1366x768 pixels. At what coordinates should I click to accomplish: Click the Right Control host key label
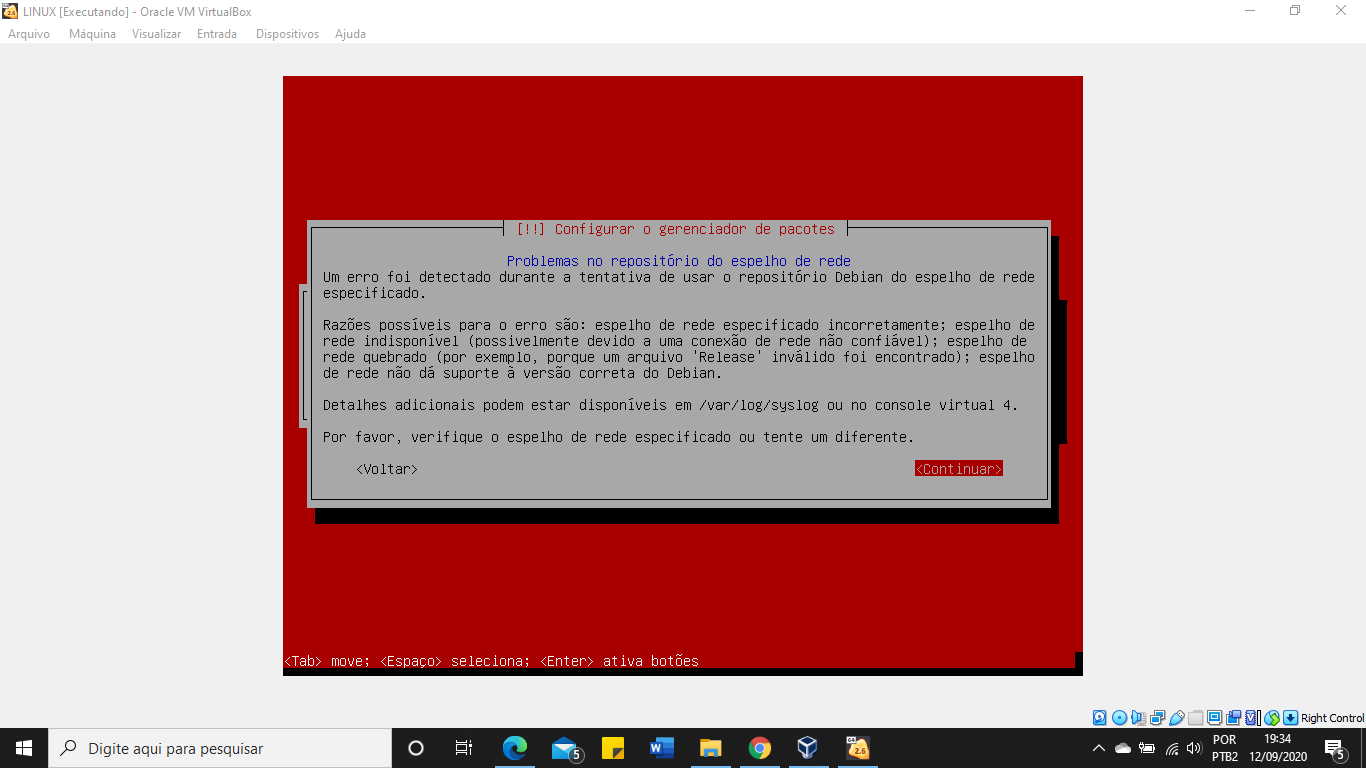click(x=1332, y=718)
